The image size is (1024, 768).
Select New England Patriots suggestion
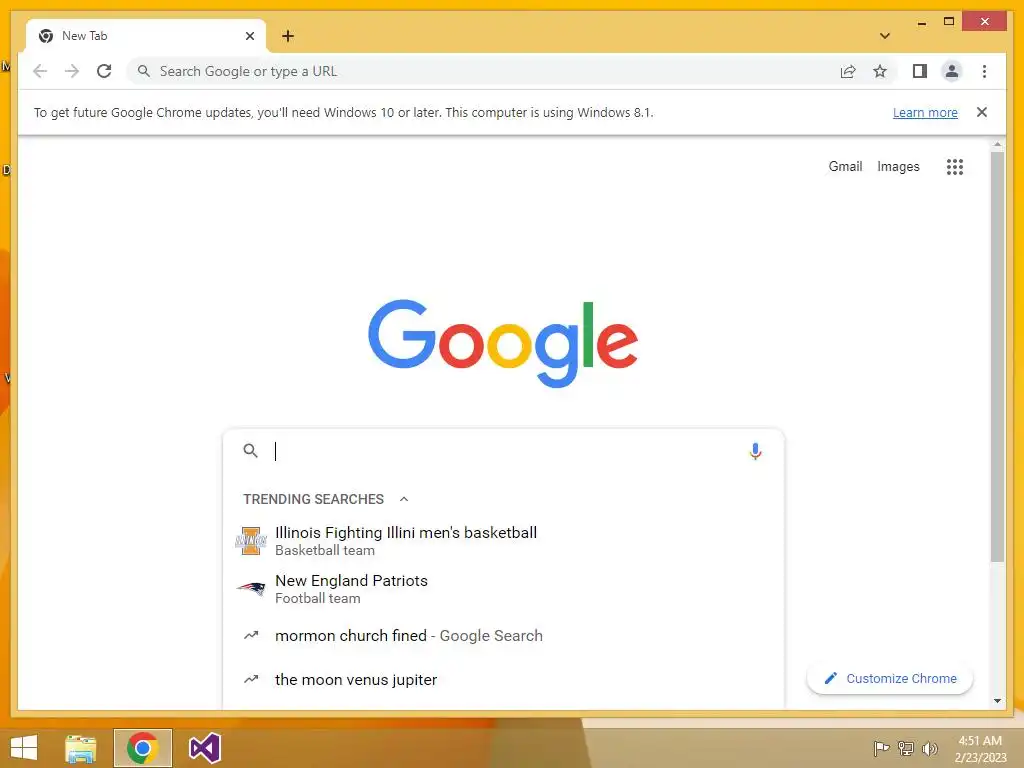tap(503, 589)
